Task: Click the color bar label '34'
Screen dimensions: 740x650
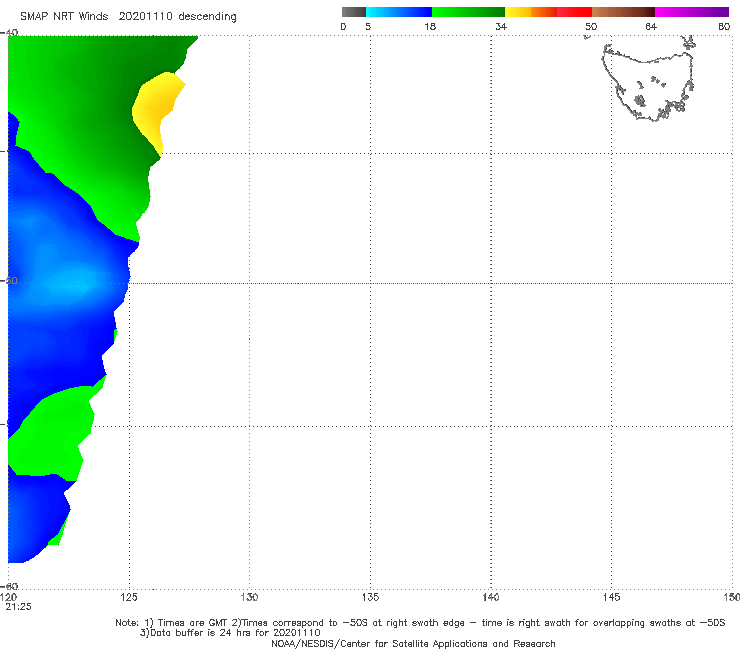Action: (501, 26)
